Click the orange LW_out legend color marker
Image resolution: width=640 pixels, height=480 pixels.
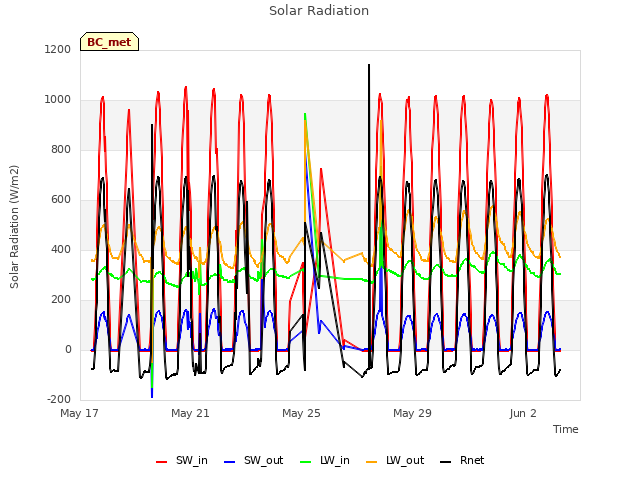[372, 462]
